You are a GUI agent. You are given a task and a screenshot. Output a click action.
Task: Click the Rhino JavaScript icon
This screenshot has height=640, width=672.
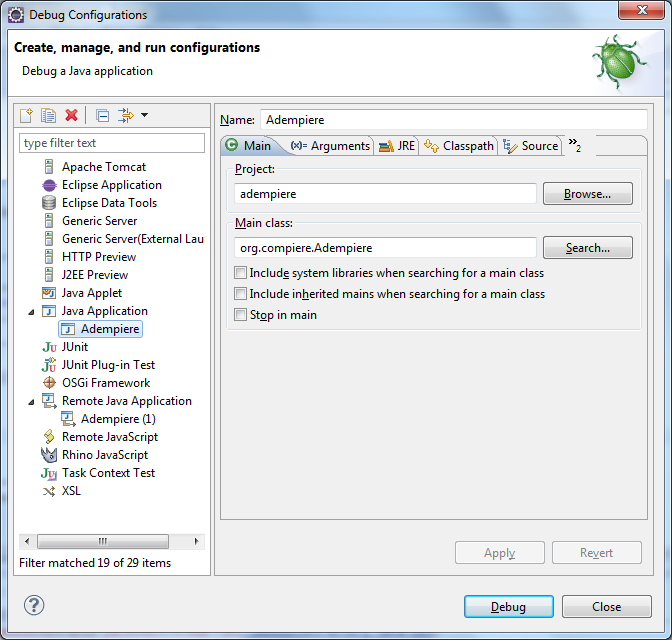pyautogui.click(x=49, y=455)
